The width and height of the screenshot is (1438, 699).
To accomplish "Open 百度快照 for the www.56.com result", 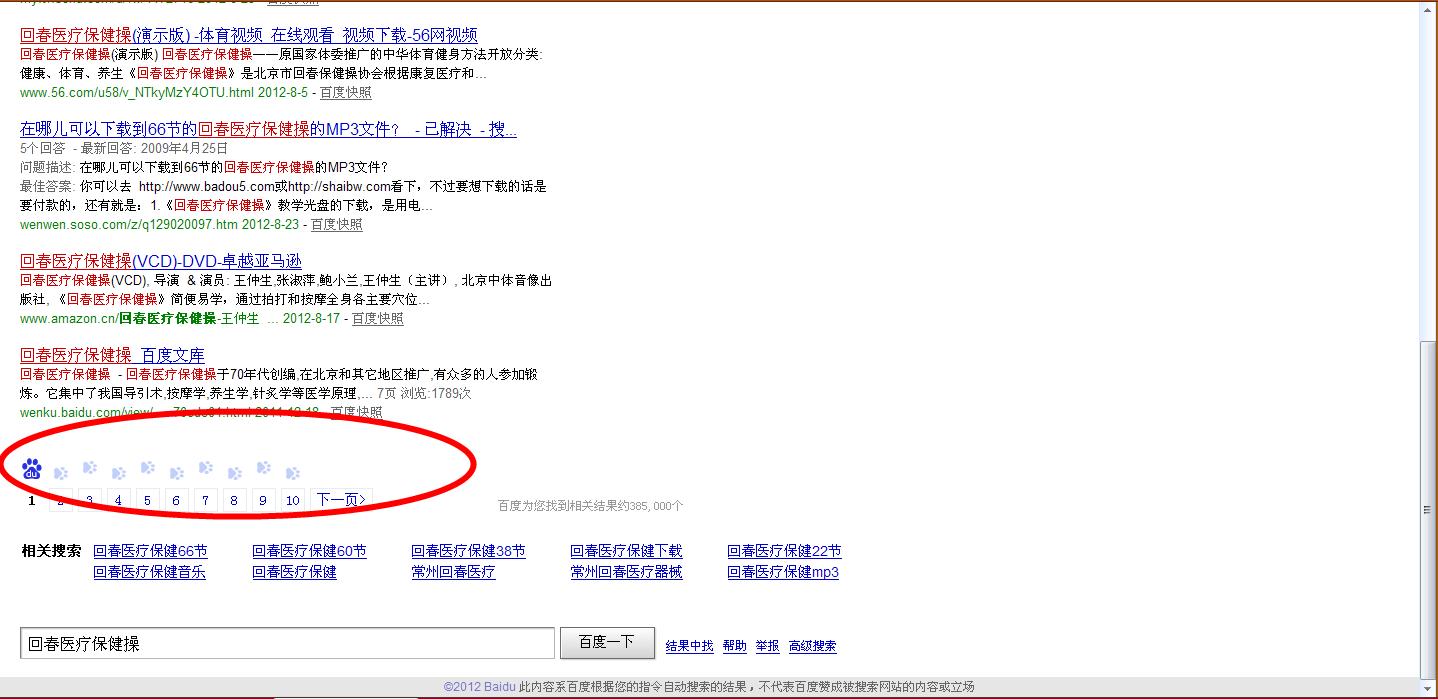I will [x=345, y=92].
